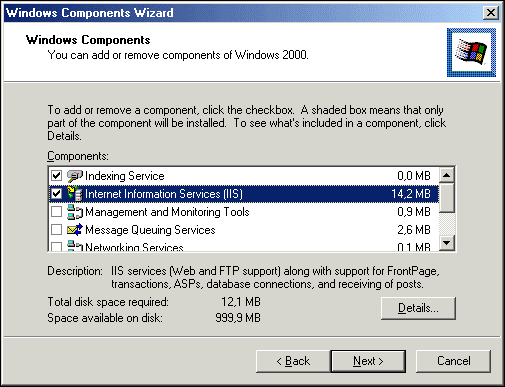Screen dimensions: 505x387
Task: Go to the next wizard page
Action: [x=368, y=361]
